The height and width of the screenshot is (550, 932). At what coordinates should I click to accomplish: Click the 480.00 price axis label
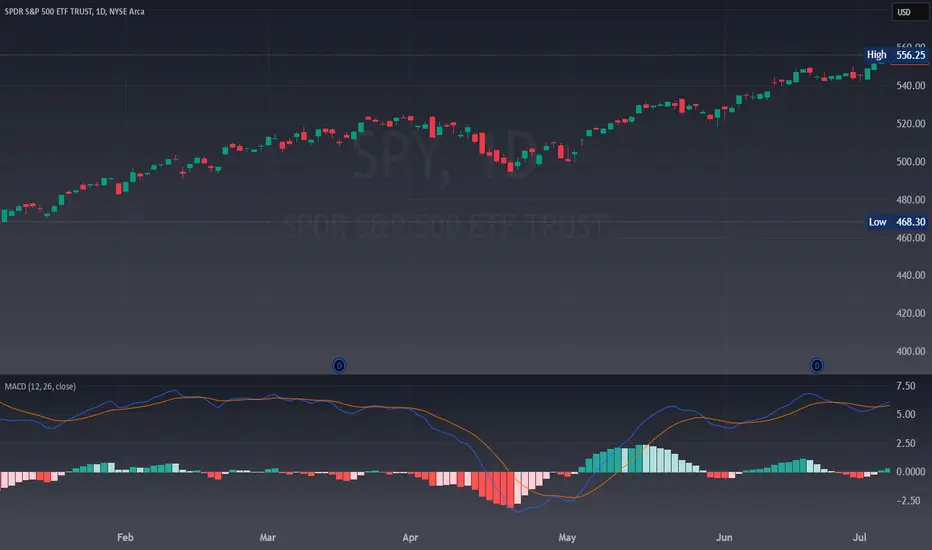911,200
